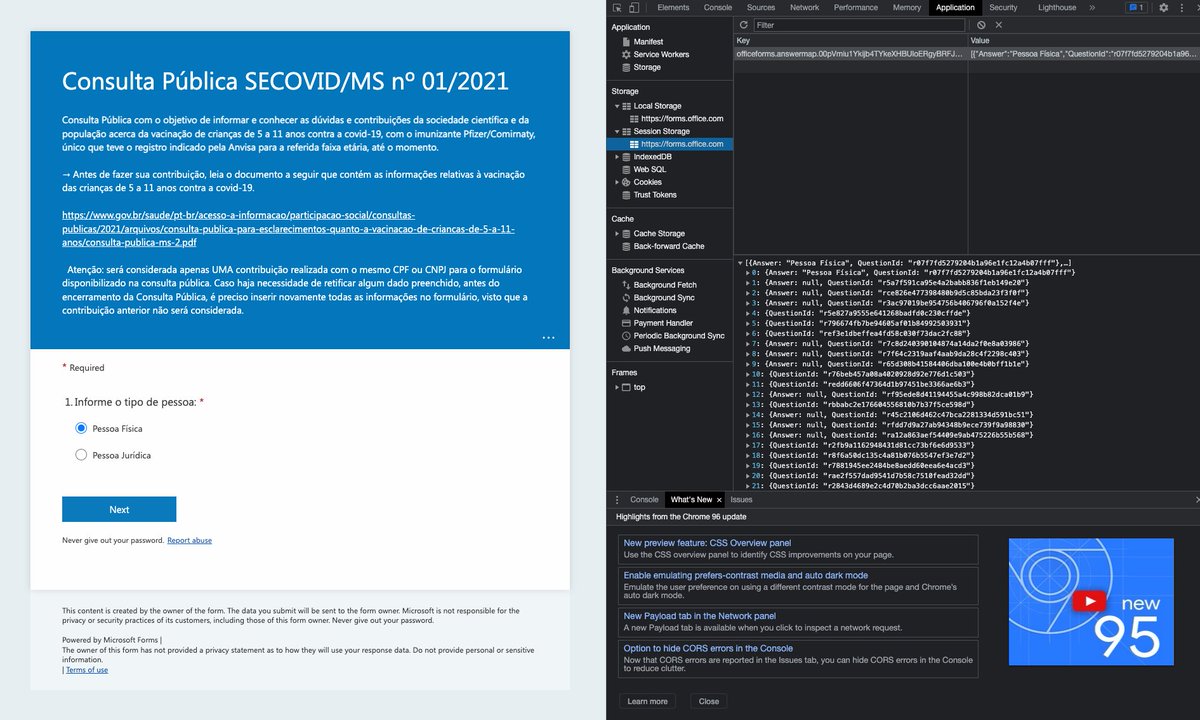The width and height of the screenshot is (1200, 720).
Task: Open Storage under the Application section
Action: point(647,68)
